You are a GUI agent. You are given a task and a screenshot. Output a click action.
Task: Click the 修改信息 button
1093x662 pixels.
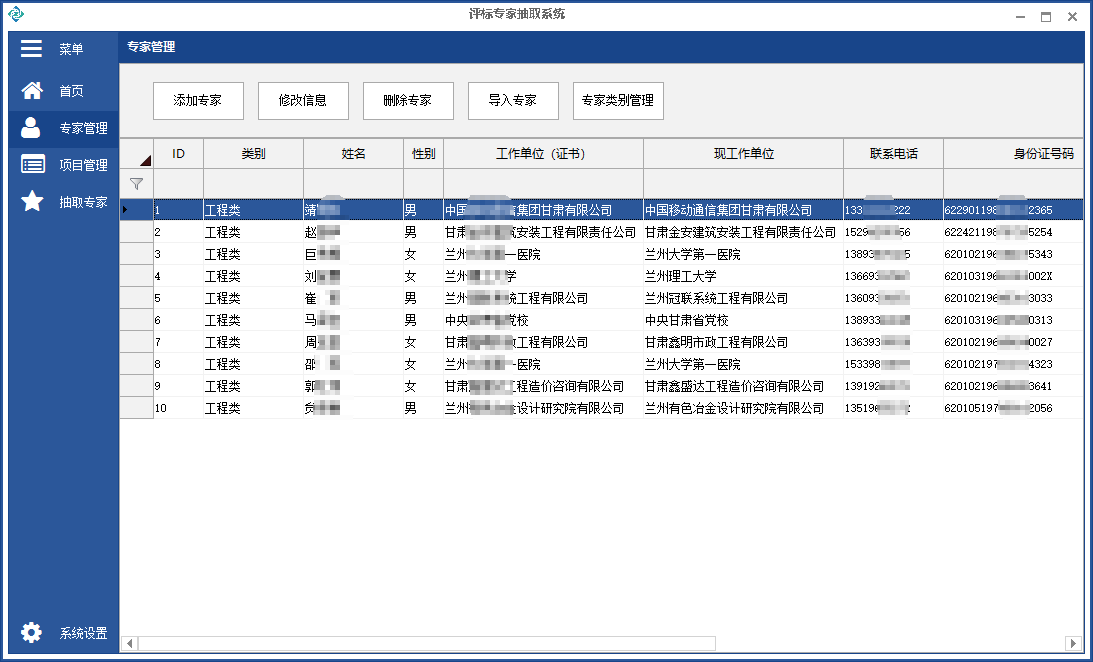pos(303,100)
